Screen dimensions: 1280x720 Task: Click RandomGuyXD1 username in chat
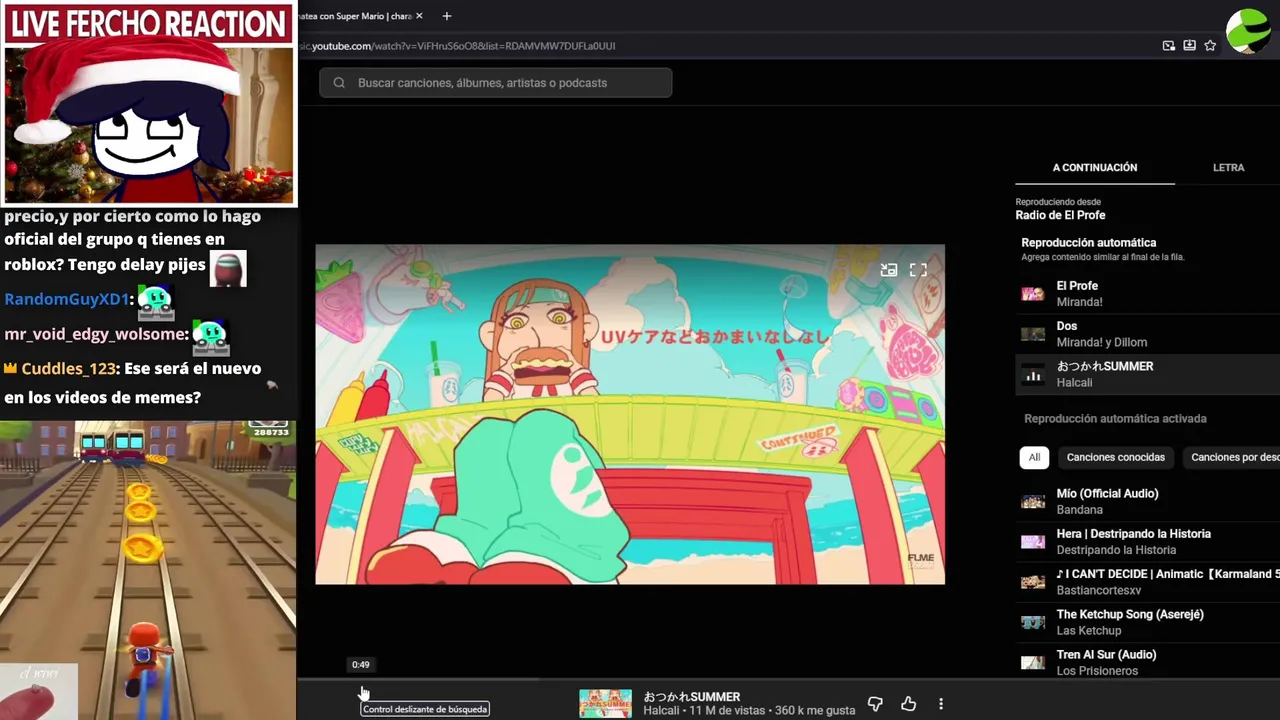pyautogui.click(x=66, y=299)
